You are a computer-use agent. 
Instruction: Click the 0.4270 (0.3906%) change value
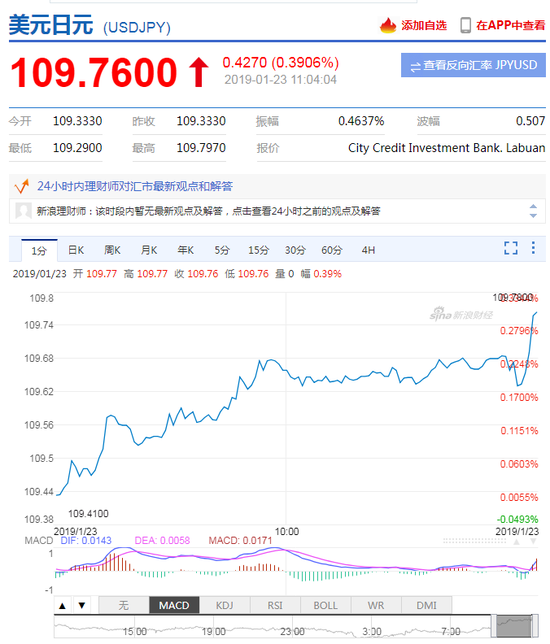click(x=281, y=62)
